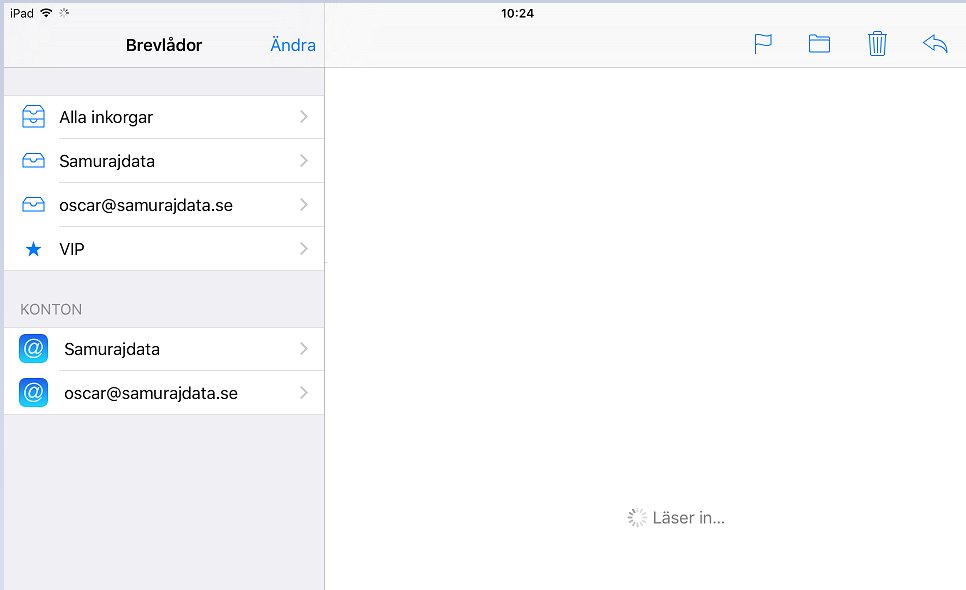Click the @ icon of Samurajdata account
Viewport: 966px width, 590px height.
click(33, 349)
